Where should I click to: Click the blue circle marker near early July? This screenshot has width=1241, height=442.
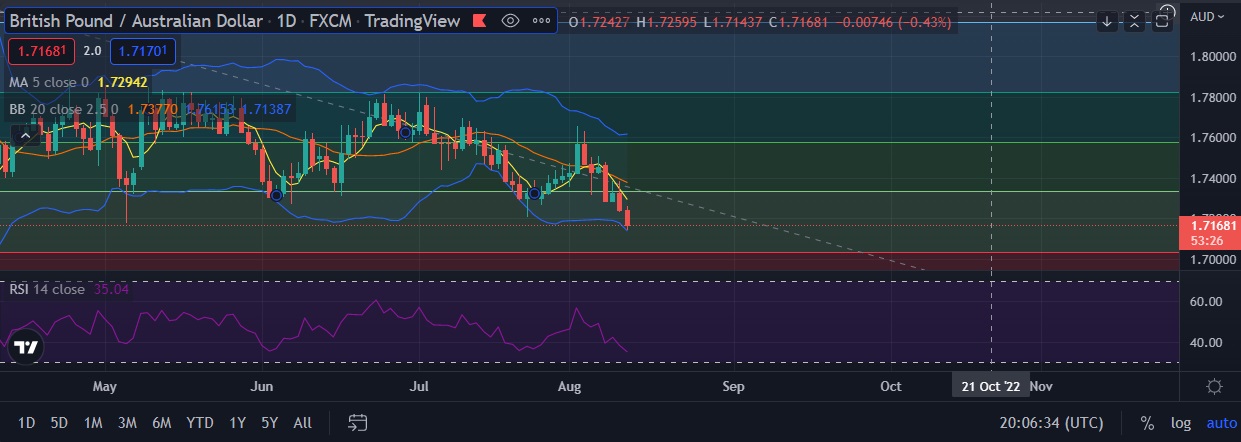coord(405,132)
